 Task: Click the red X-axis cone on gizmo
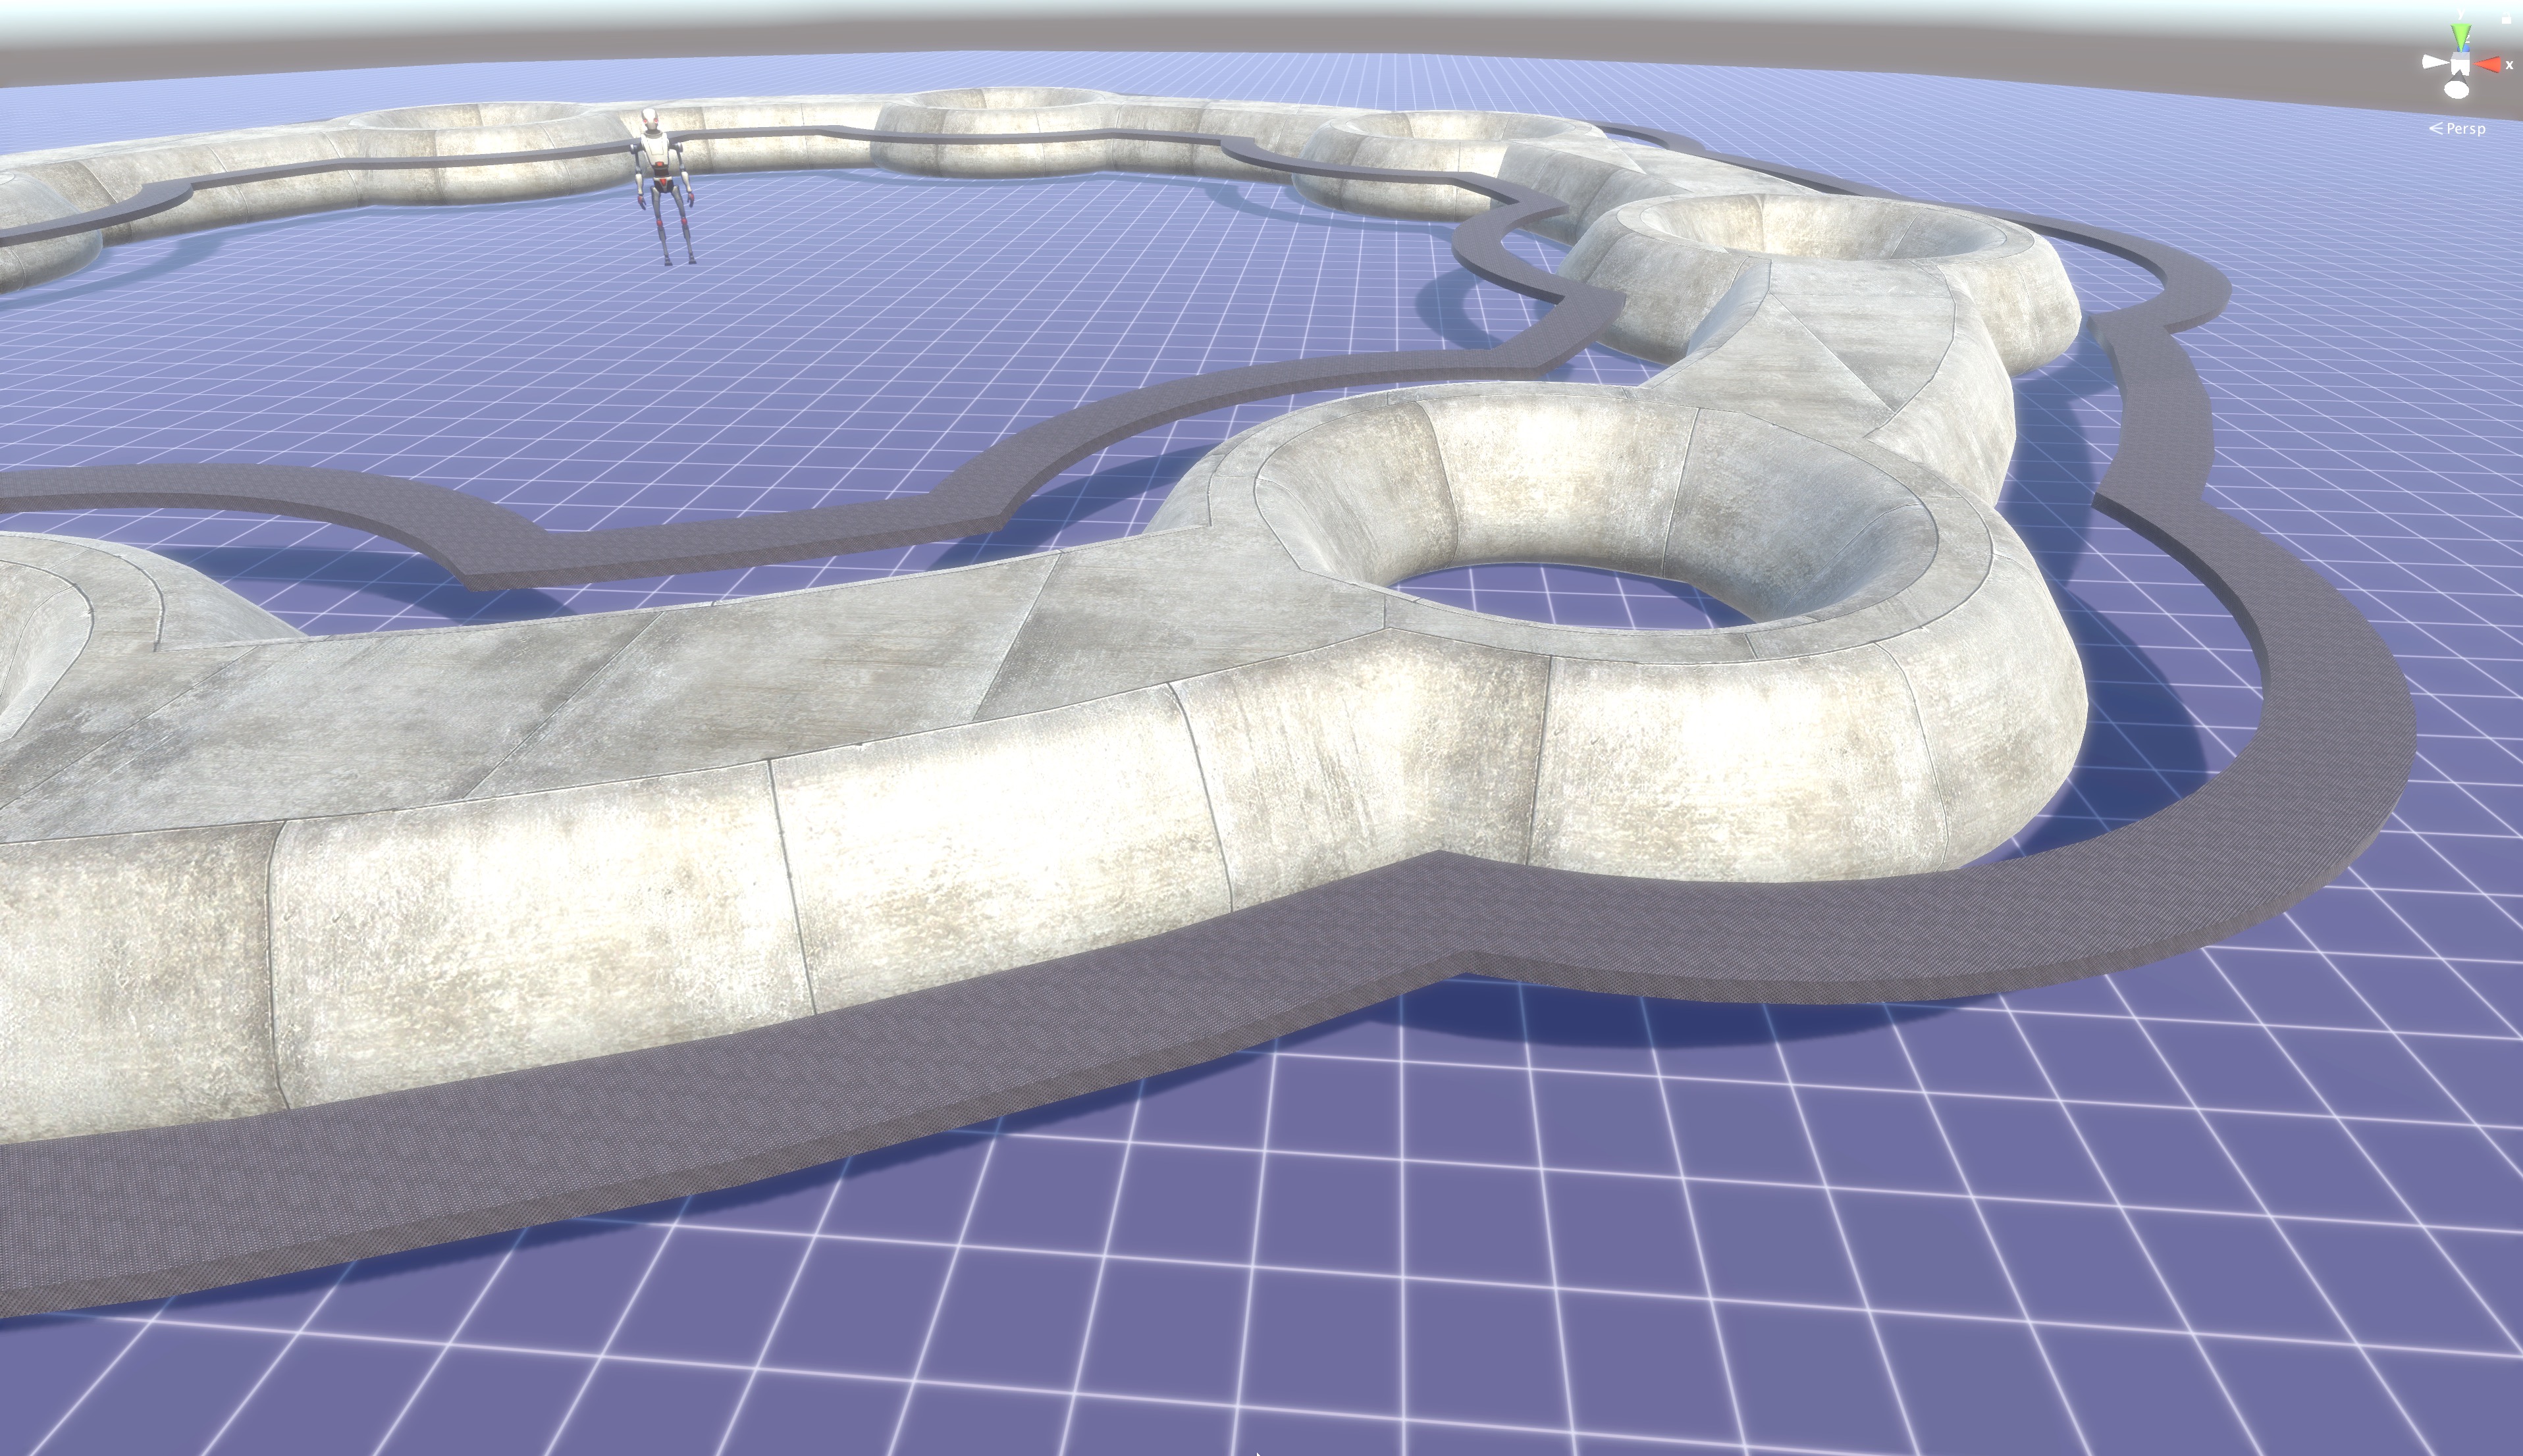pyautogui.click(x=2487, y=64)
